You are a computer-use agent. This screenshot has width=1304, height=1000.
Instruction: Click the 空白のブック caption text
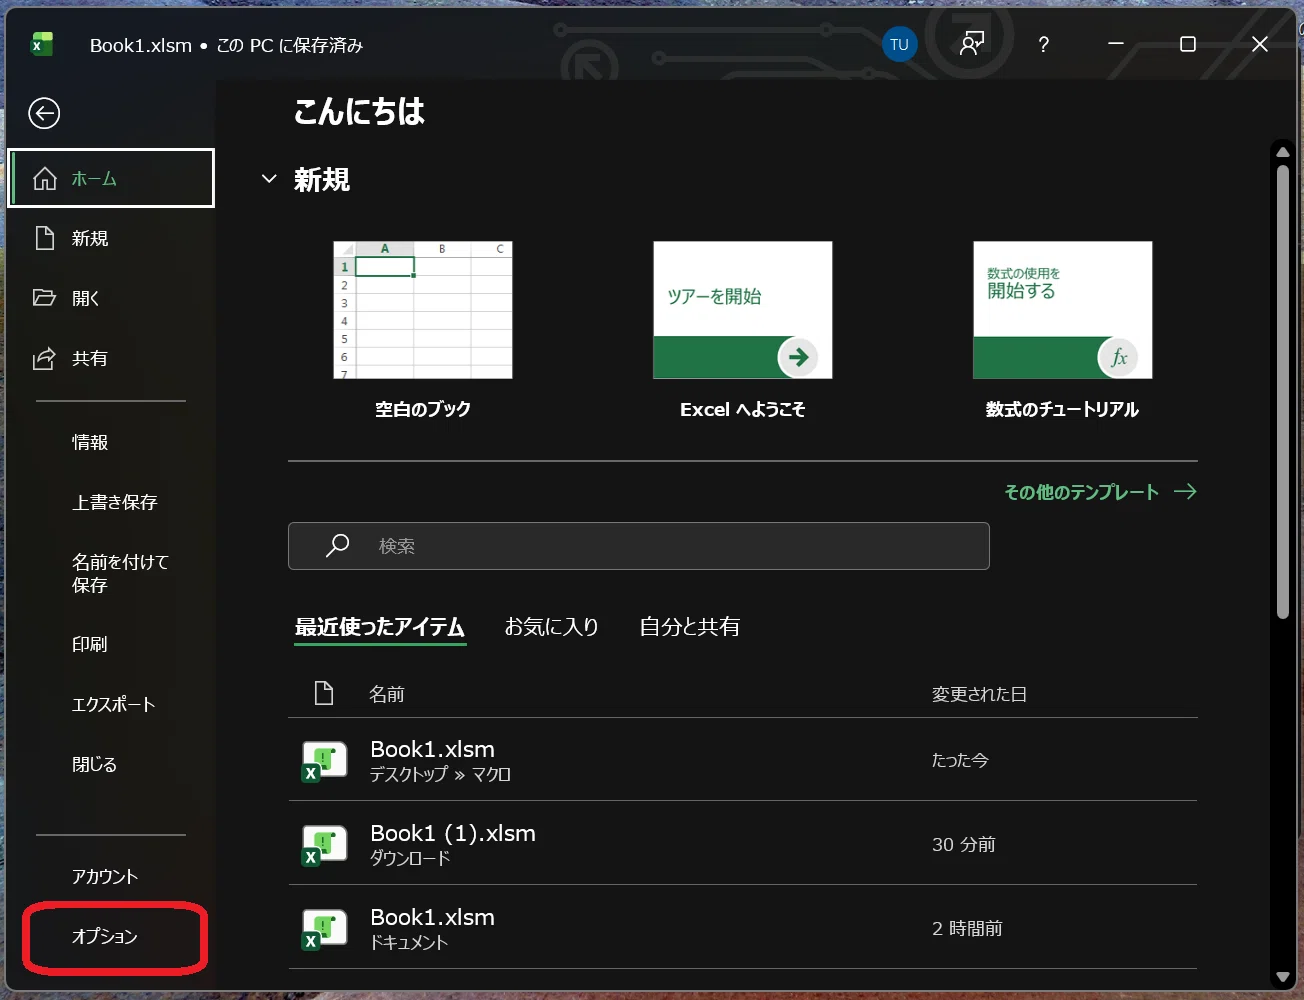[x=423, y=409]
